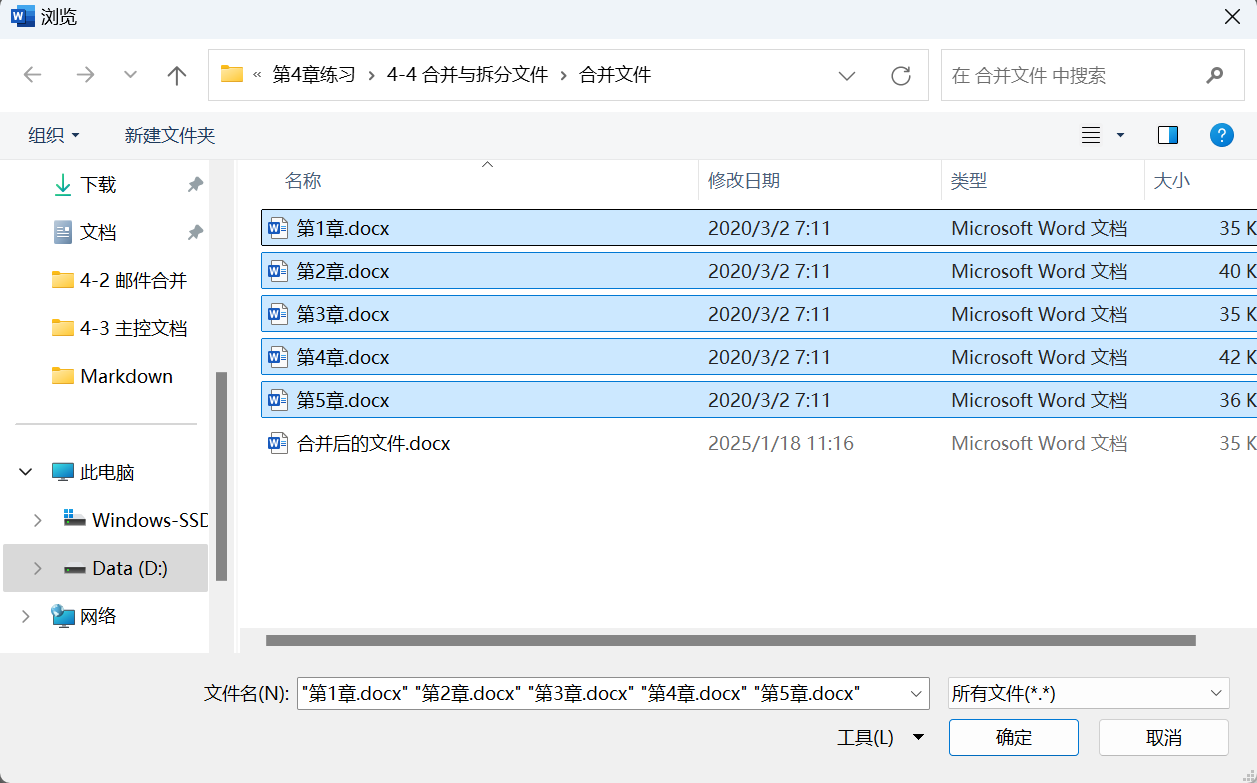Open the view options dropdown arrow
The width and height of the screenshot is (1257, 783).
(x=1120, y=135)
